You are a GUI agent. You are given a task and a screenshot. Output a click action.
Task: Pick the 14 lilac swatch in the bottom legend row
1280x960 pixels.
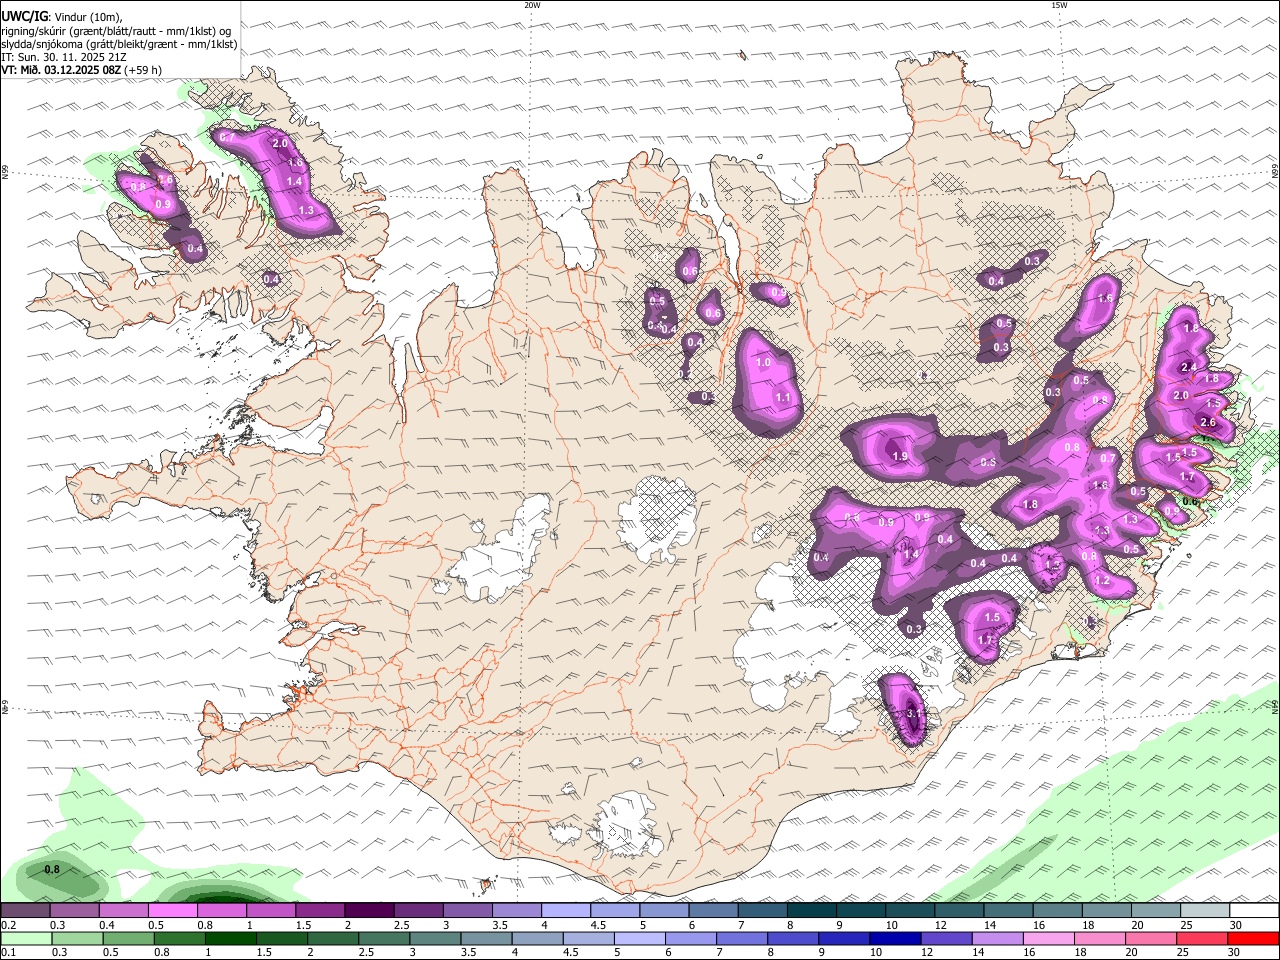coord(997,939)
